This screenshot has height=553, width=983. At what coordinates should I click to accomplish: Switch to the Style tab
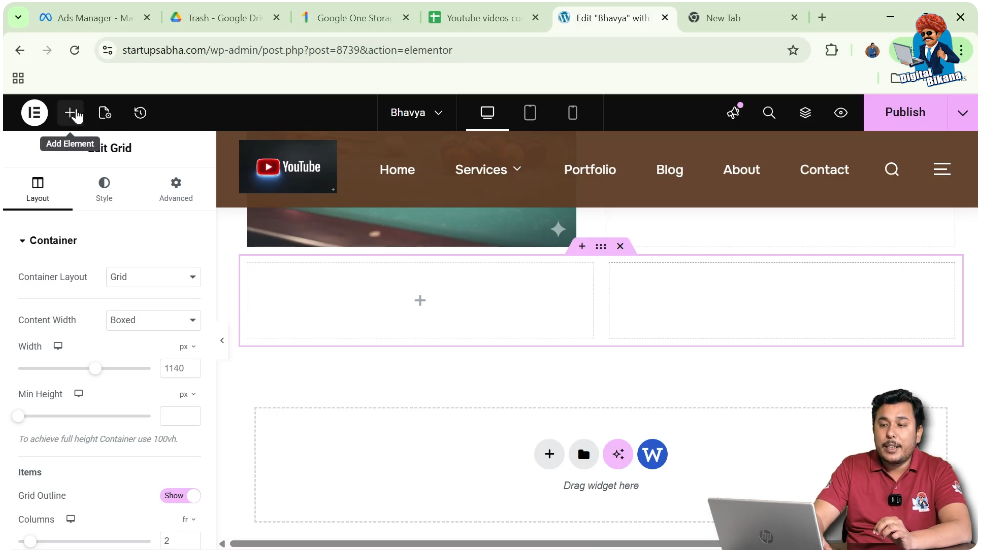[x=104, y=189]
